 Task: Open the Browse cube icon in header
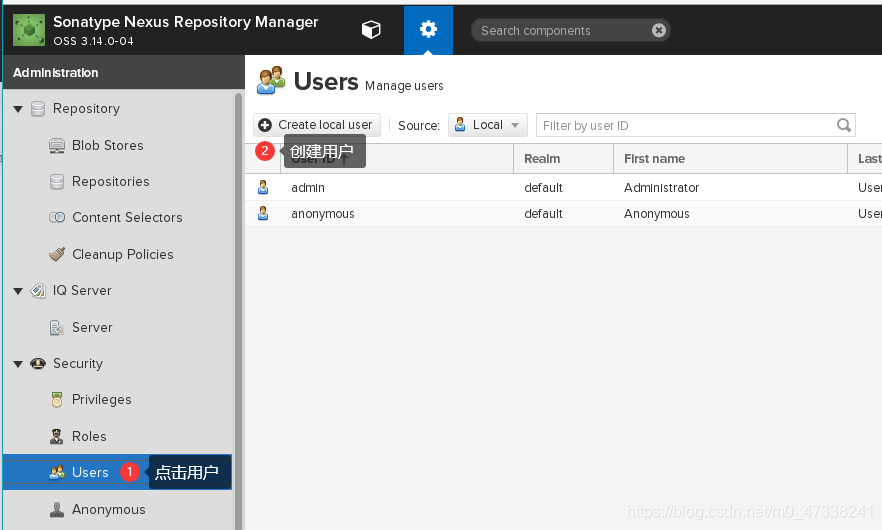pyautogui.click(x=371, y=30)
